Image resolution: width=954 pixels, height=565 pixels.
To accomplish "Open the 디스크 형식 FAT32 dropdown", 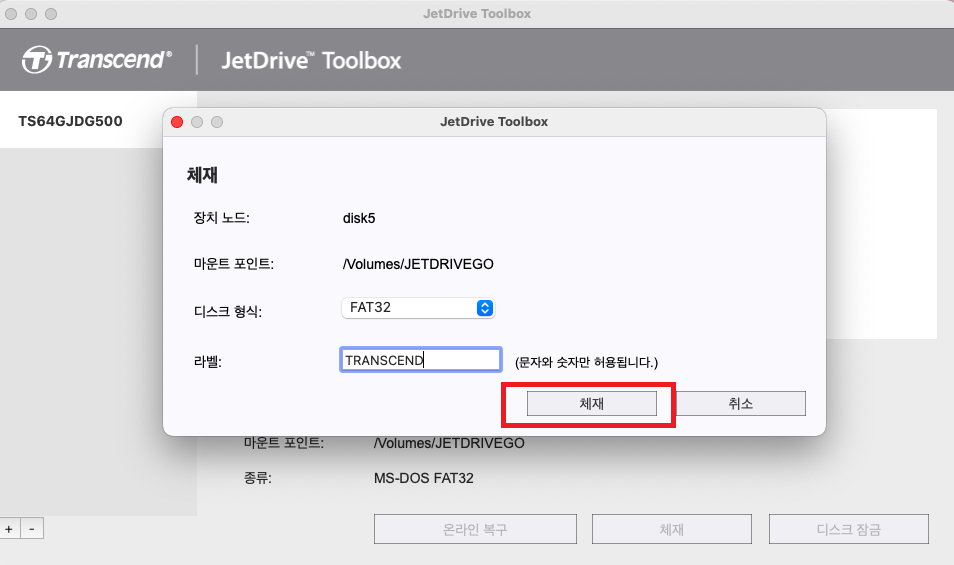I will pos(418,308).
